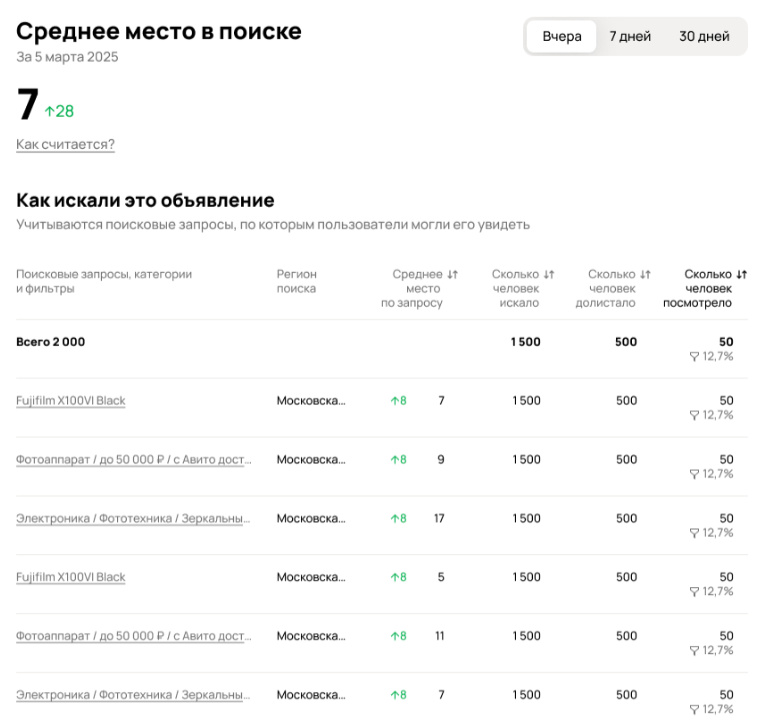Open 'Электроника / Фототехника' query with place 17
The width and height of the screenshot is (758, 725).
tap(133, 518)
